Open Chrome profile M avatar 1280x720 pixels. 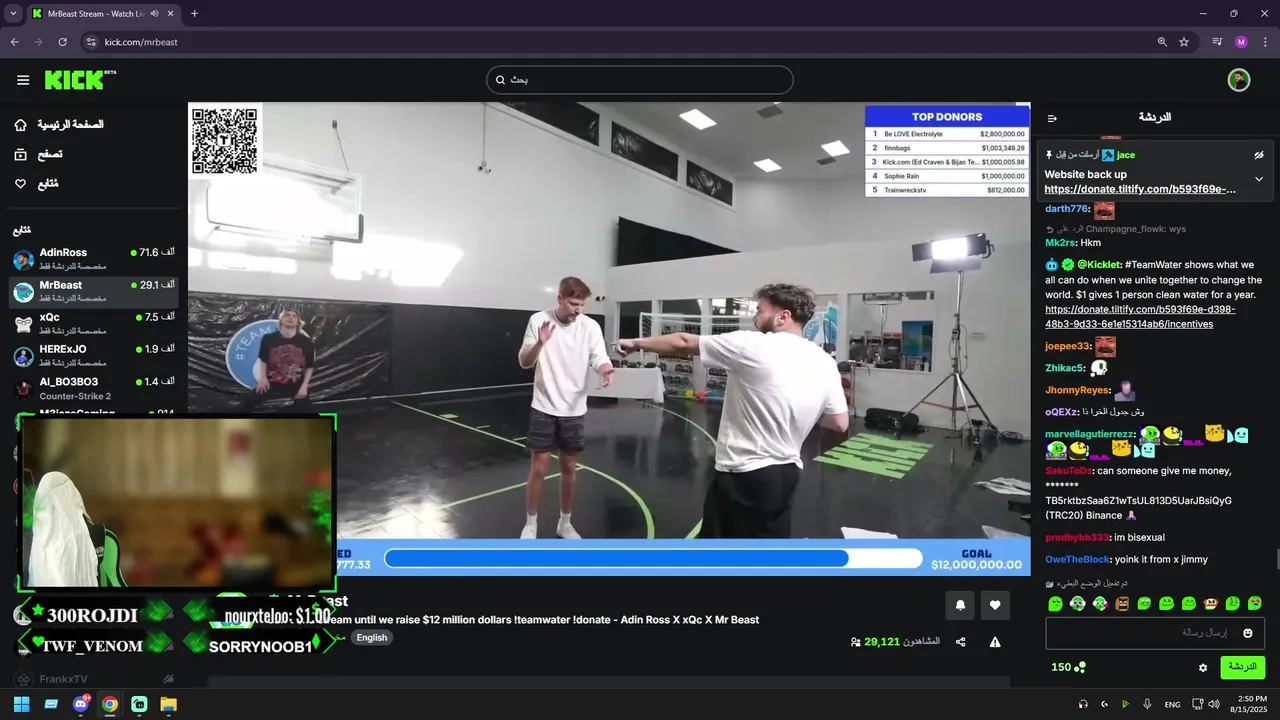tap(1241, 42)
